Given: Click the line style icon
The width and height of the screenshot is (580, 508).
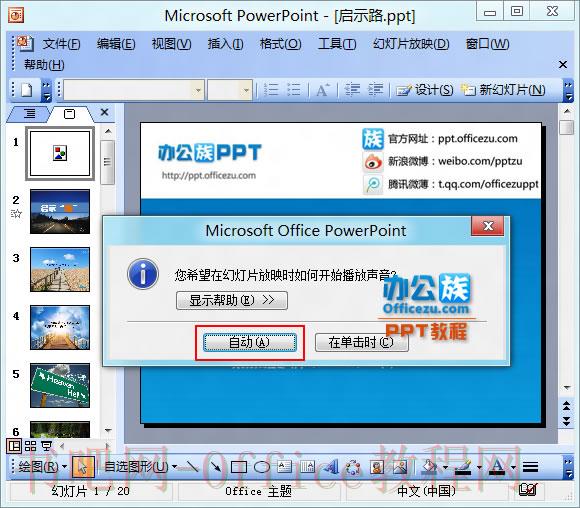Looking at the screenshot, I should tap(530, 467).
